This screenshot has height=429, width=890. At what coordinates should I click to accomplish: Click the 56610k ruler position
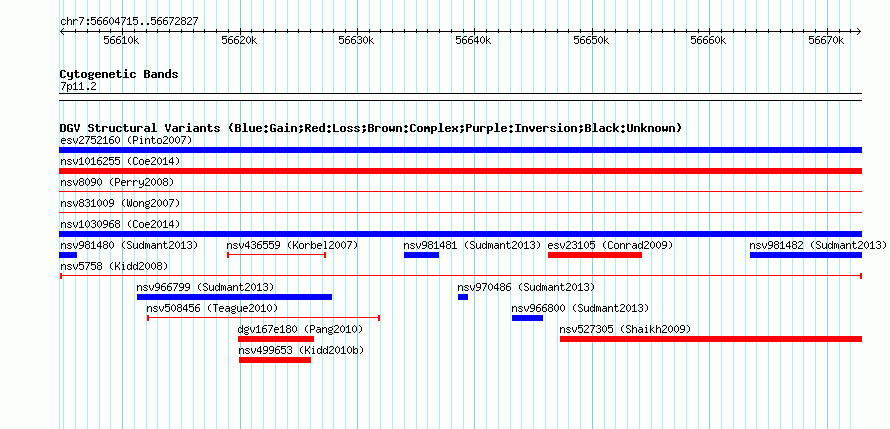[121, 40]
